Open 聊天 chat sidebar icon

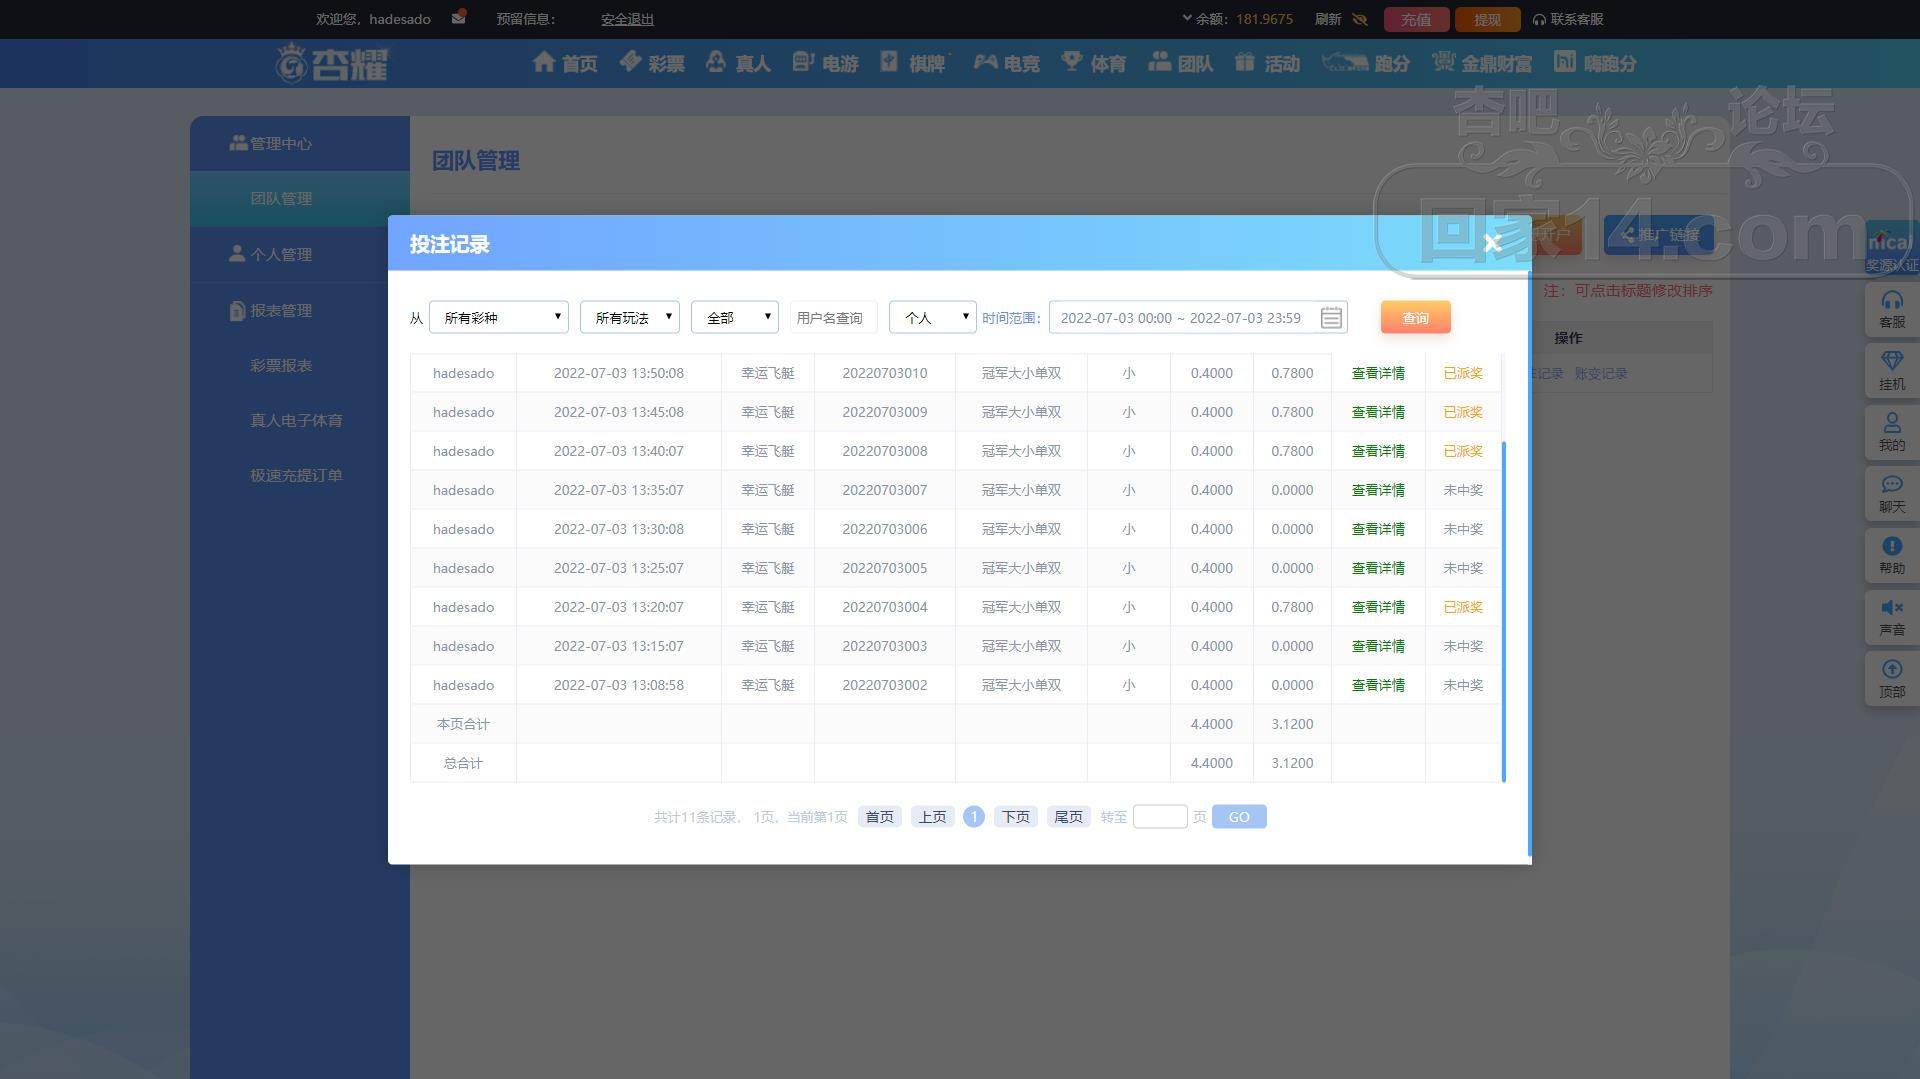pos(1892,494)
